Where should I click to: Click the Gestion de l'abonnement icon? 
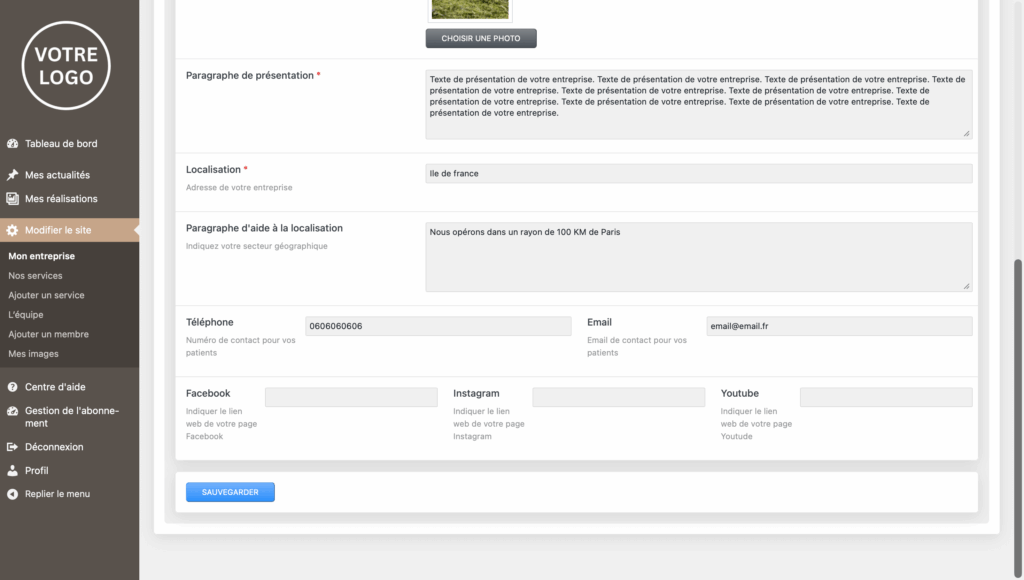(x=13, y=411)
